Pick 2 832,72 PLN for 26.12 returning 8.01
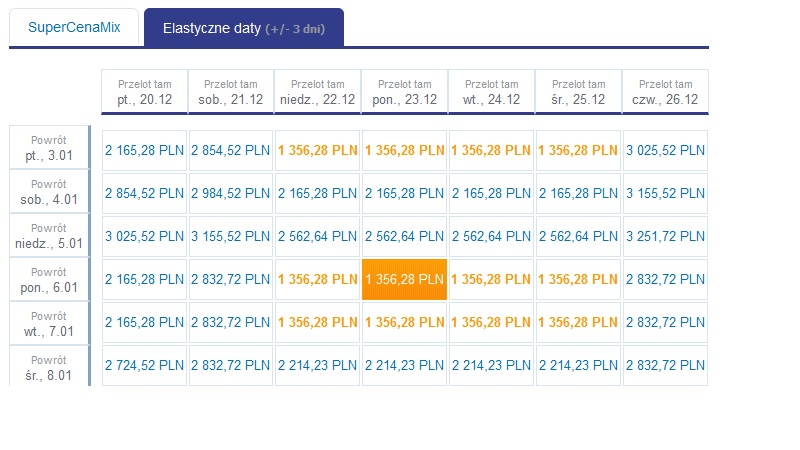Screen dimensions: 800x450 [x=665, y=365]
